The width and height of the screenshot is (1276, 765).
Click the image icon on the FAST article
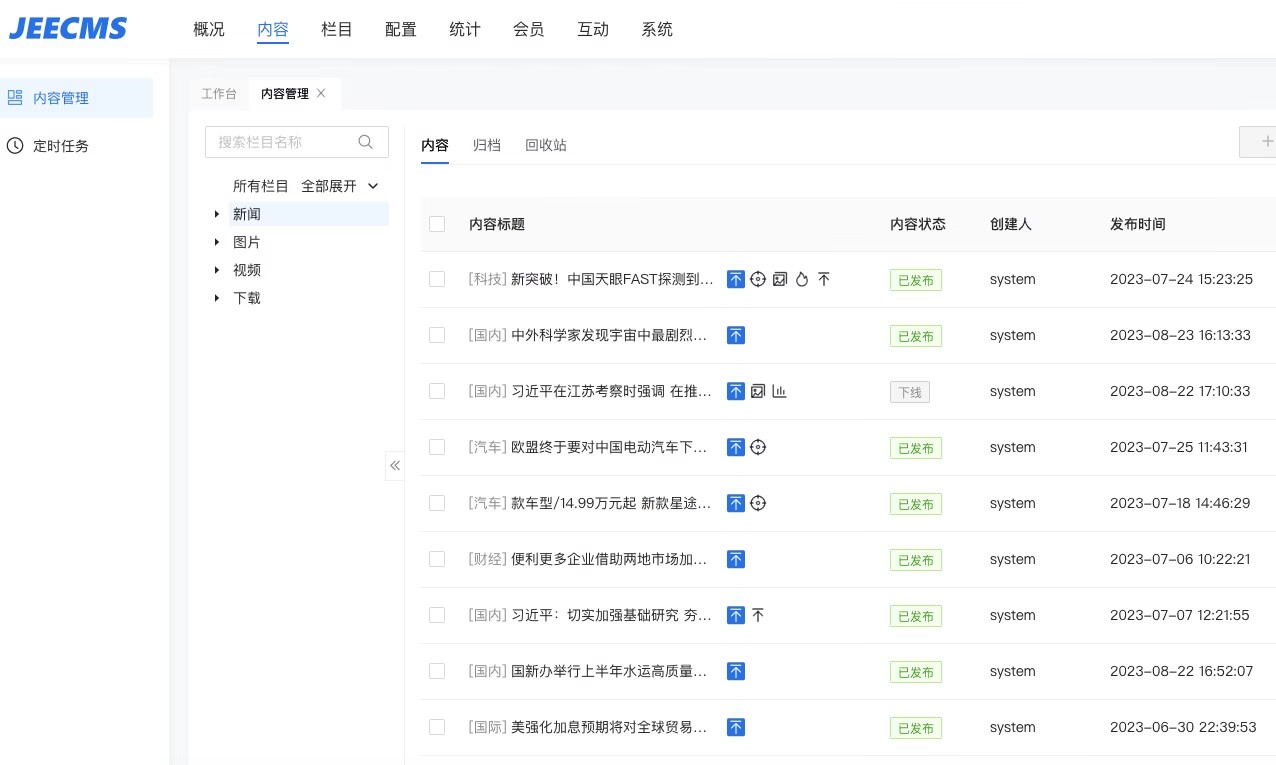780,280
